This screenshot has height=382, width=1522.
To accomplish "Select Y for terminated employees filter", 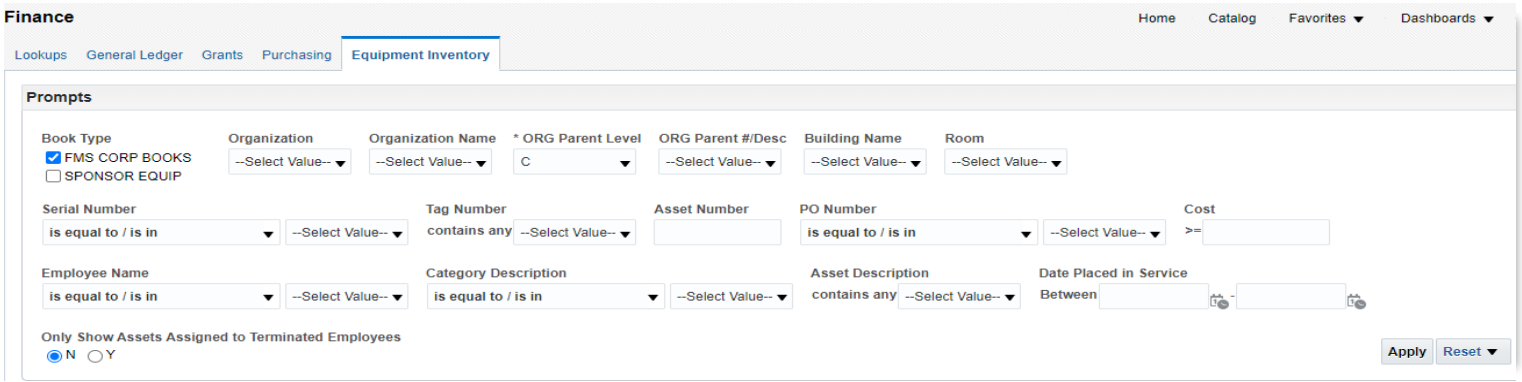I will 95,356.
